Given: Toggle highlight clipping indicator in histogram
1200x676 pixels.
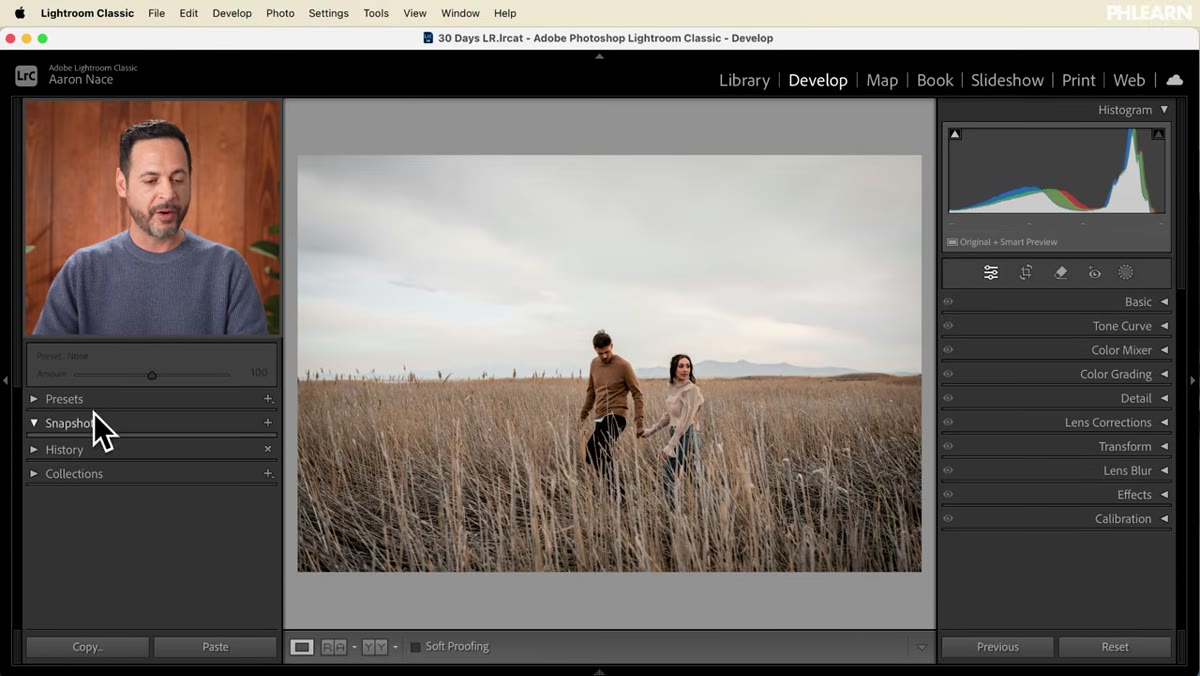Looking at the screenshot, I should (x=1158, y=134).
